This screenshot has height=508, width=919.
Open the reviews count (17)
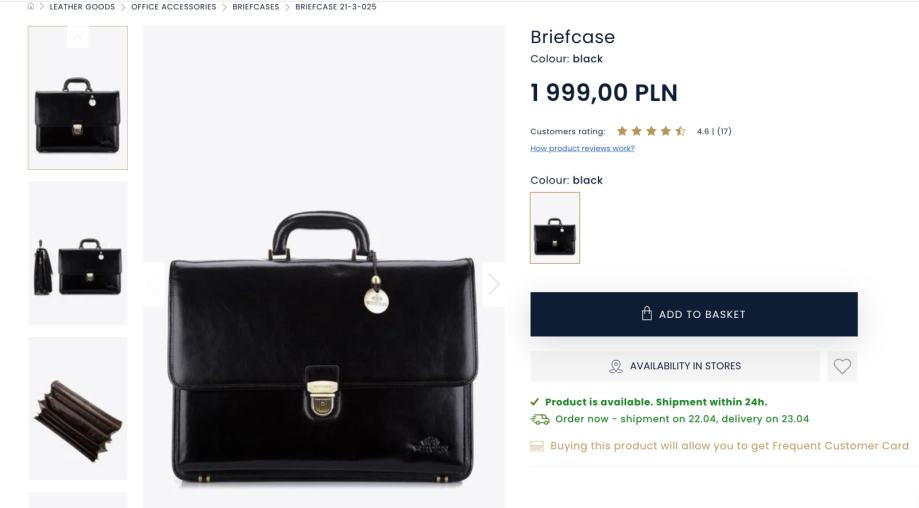pyautogui.click(x=723, y=131)
